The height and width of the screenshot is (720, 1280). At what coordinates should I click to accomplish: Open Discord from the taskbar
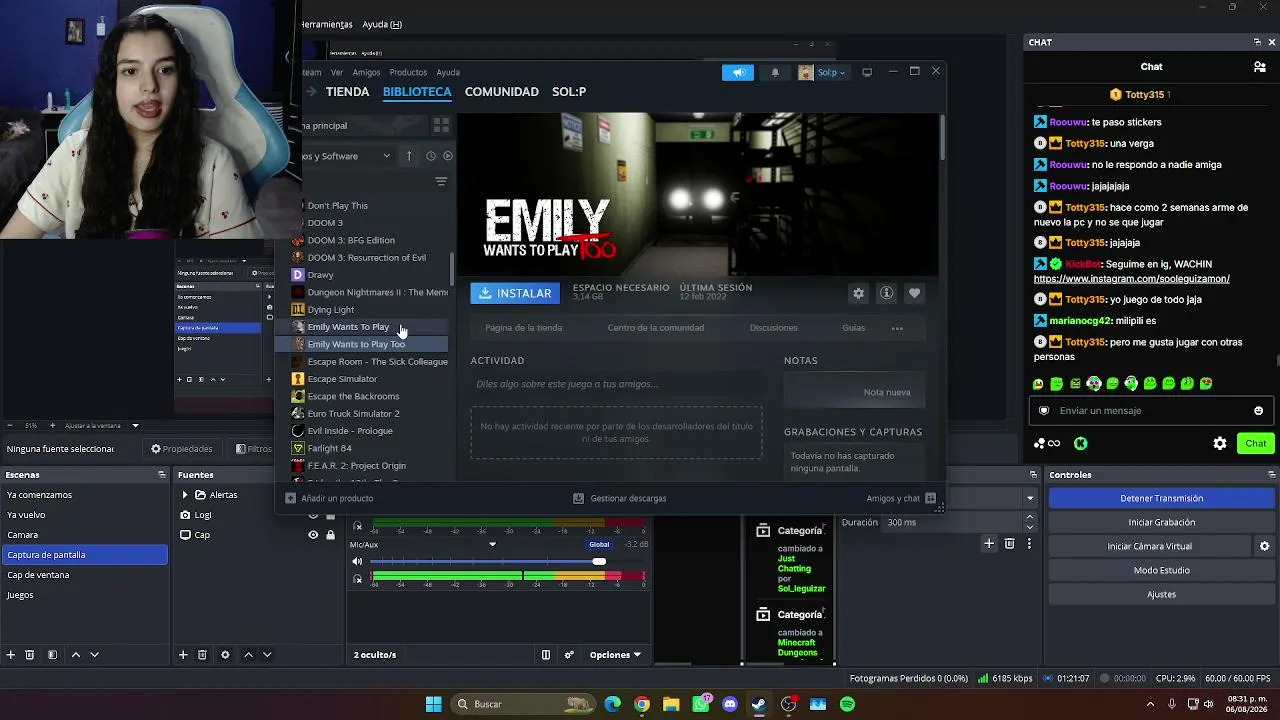pyautogui.click(x=730, y=704)
